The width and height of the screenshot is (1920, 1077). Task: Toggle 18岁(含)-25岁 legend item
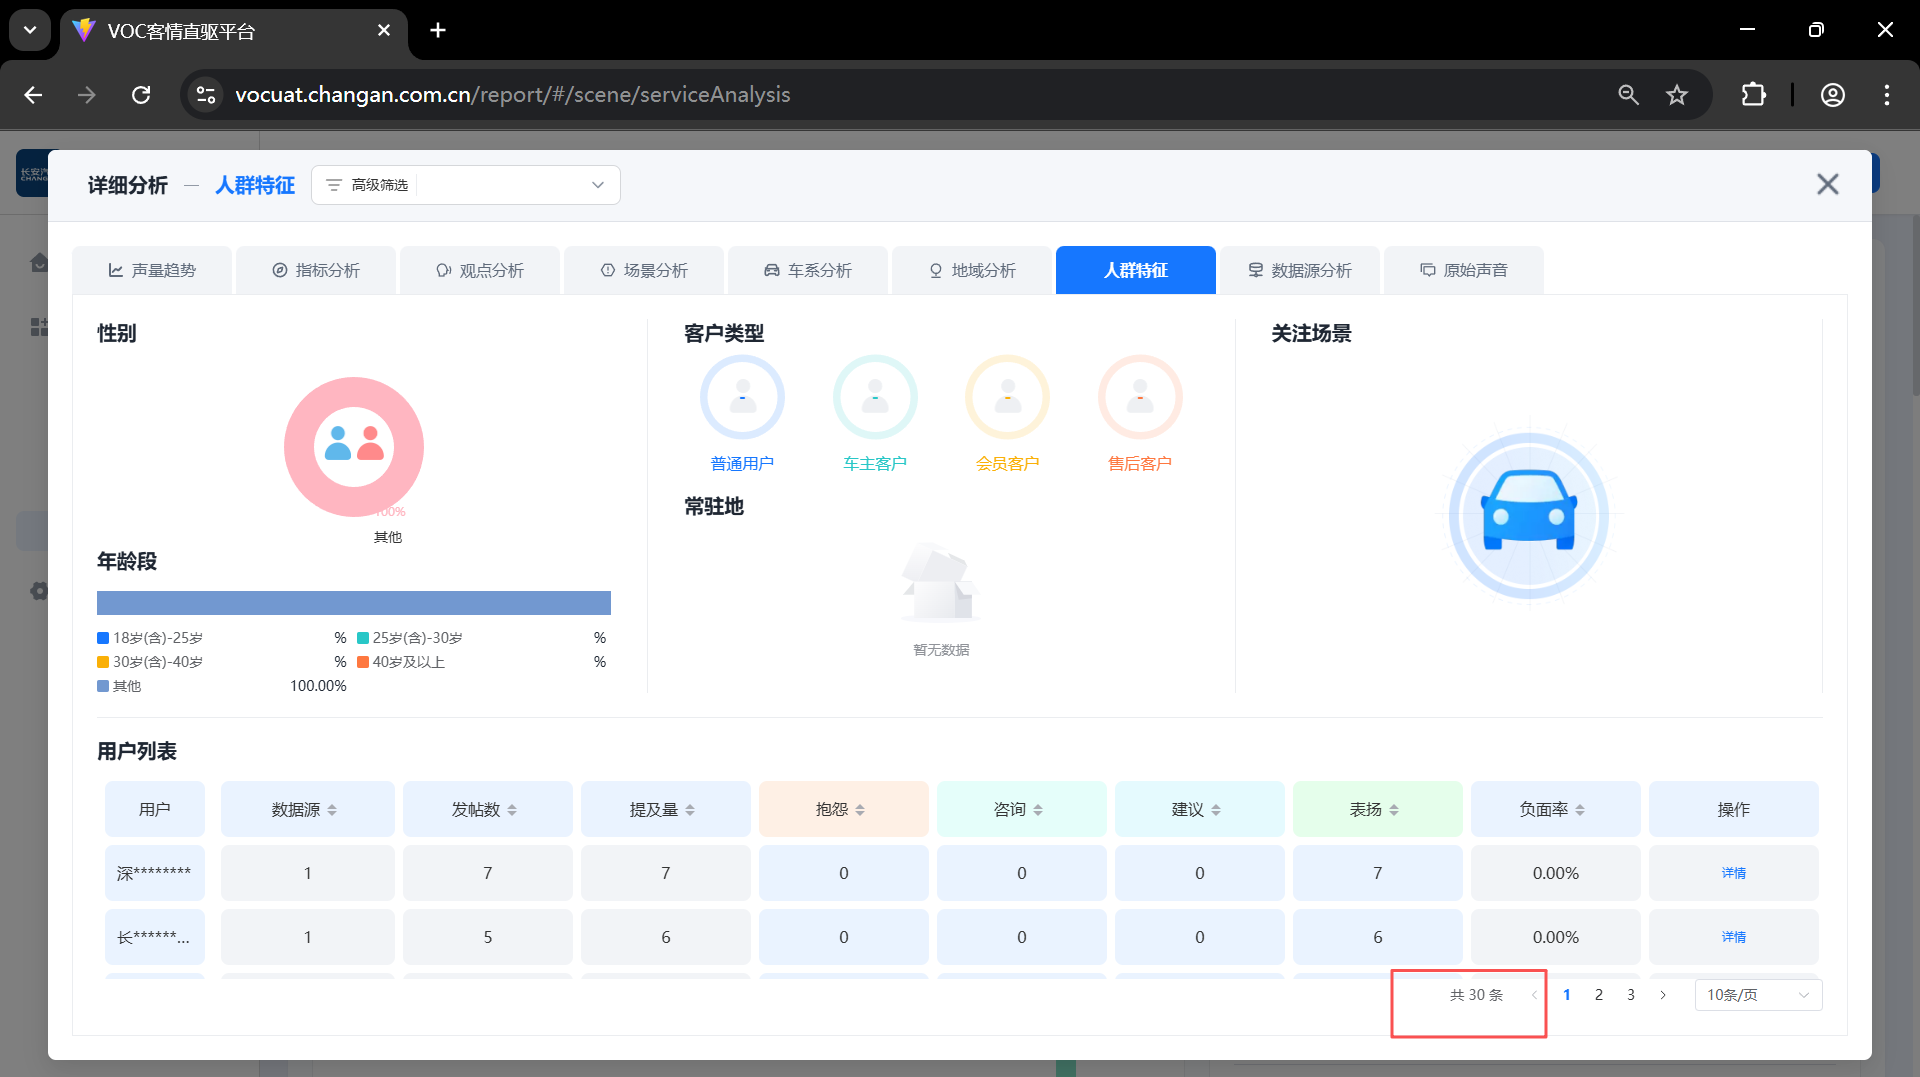coord(150,638)
